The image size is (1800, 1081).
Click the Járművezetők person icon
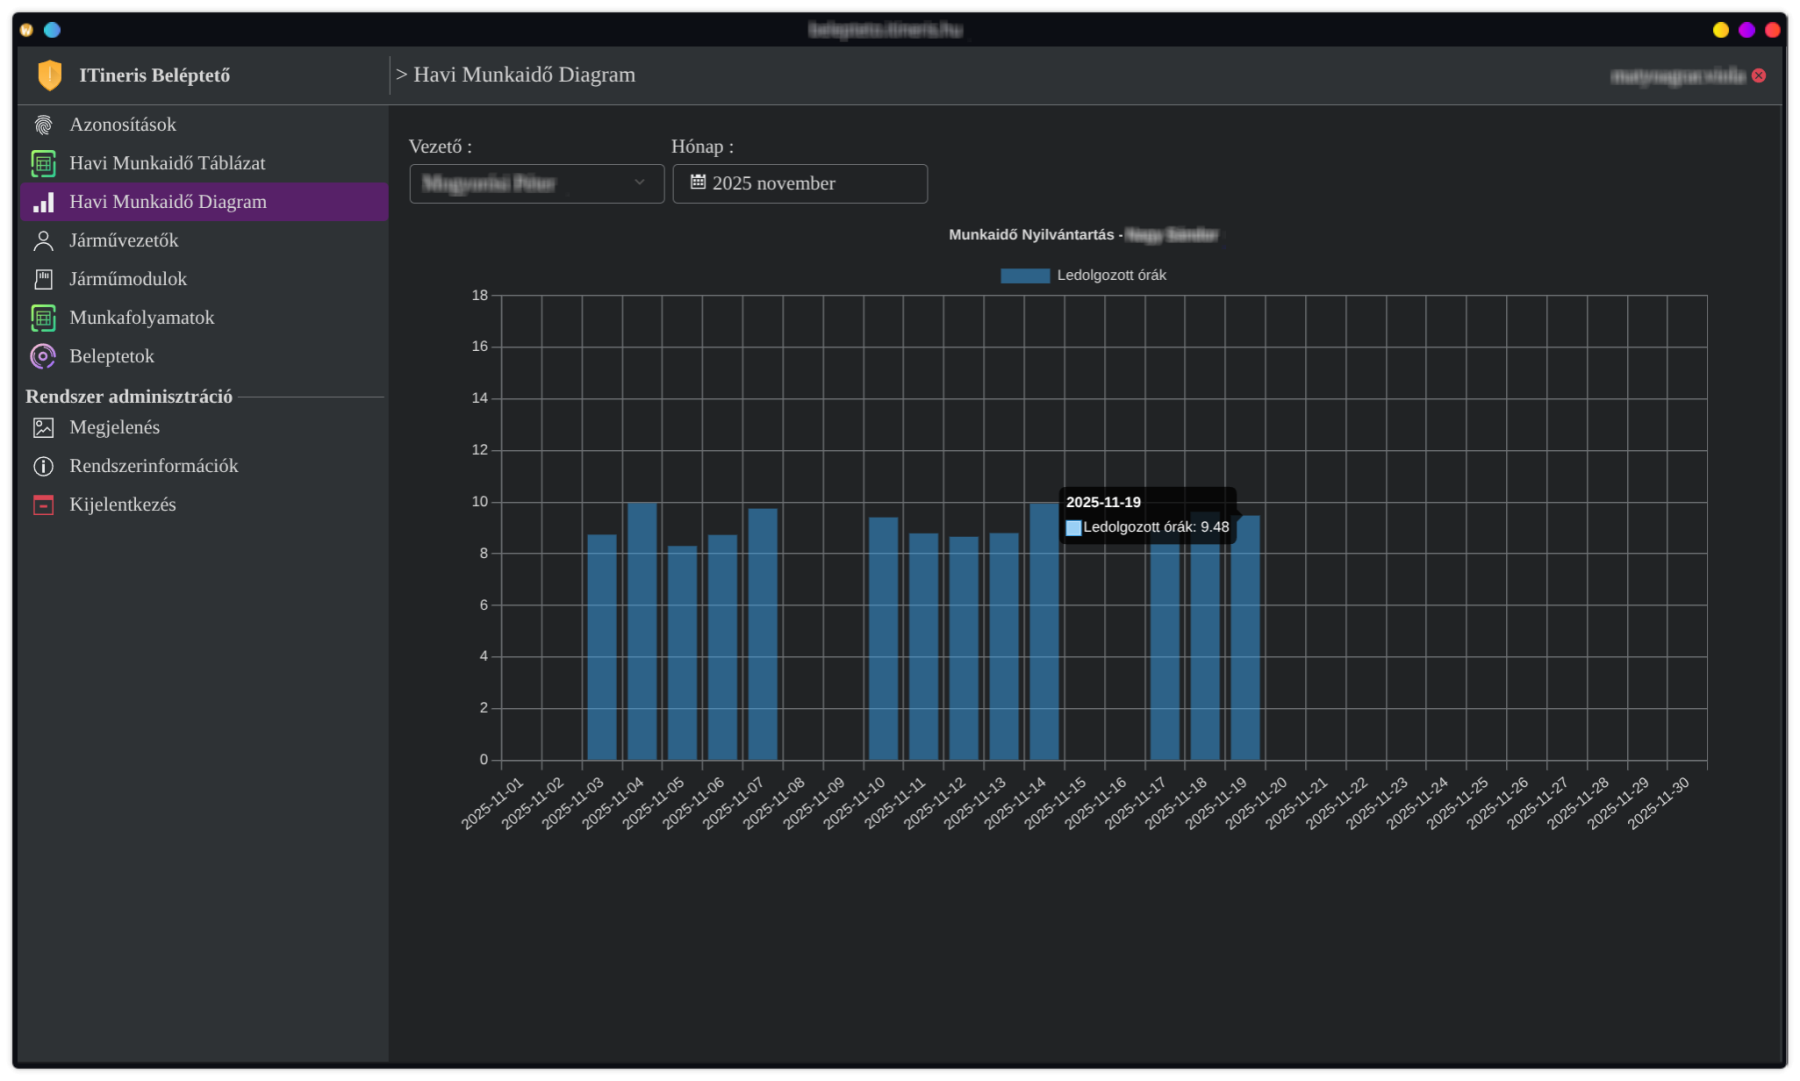coord(43,241)
